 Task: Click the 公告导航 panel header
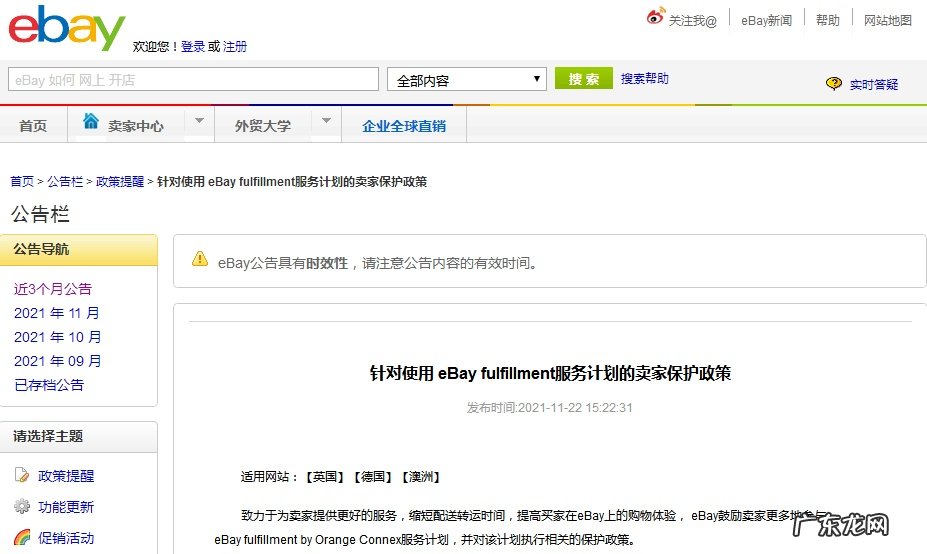click(79, 250)
